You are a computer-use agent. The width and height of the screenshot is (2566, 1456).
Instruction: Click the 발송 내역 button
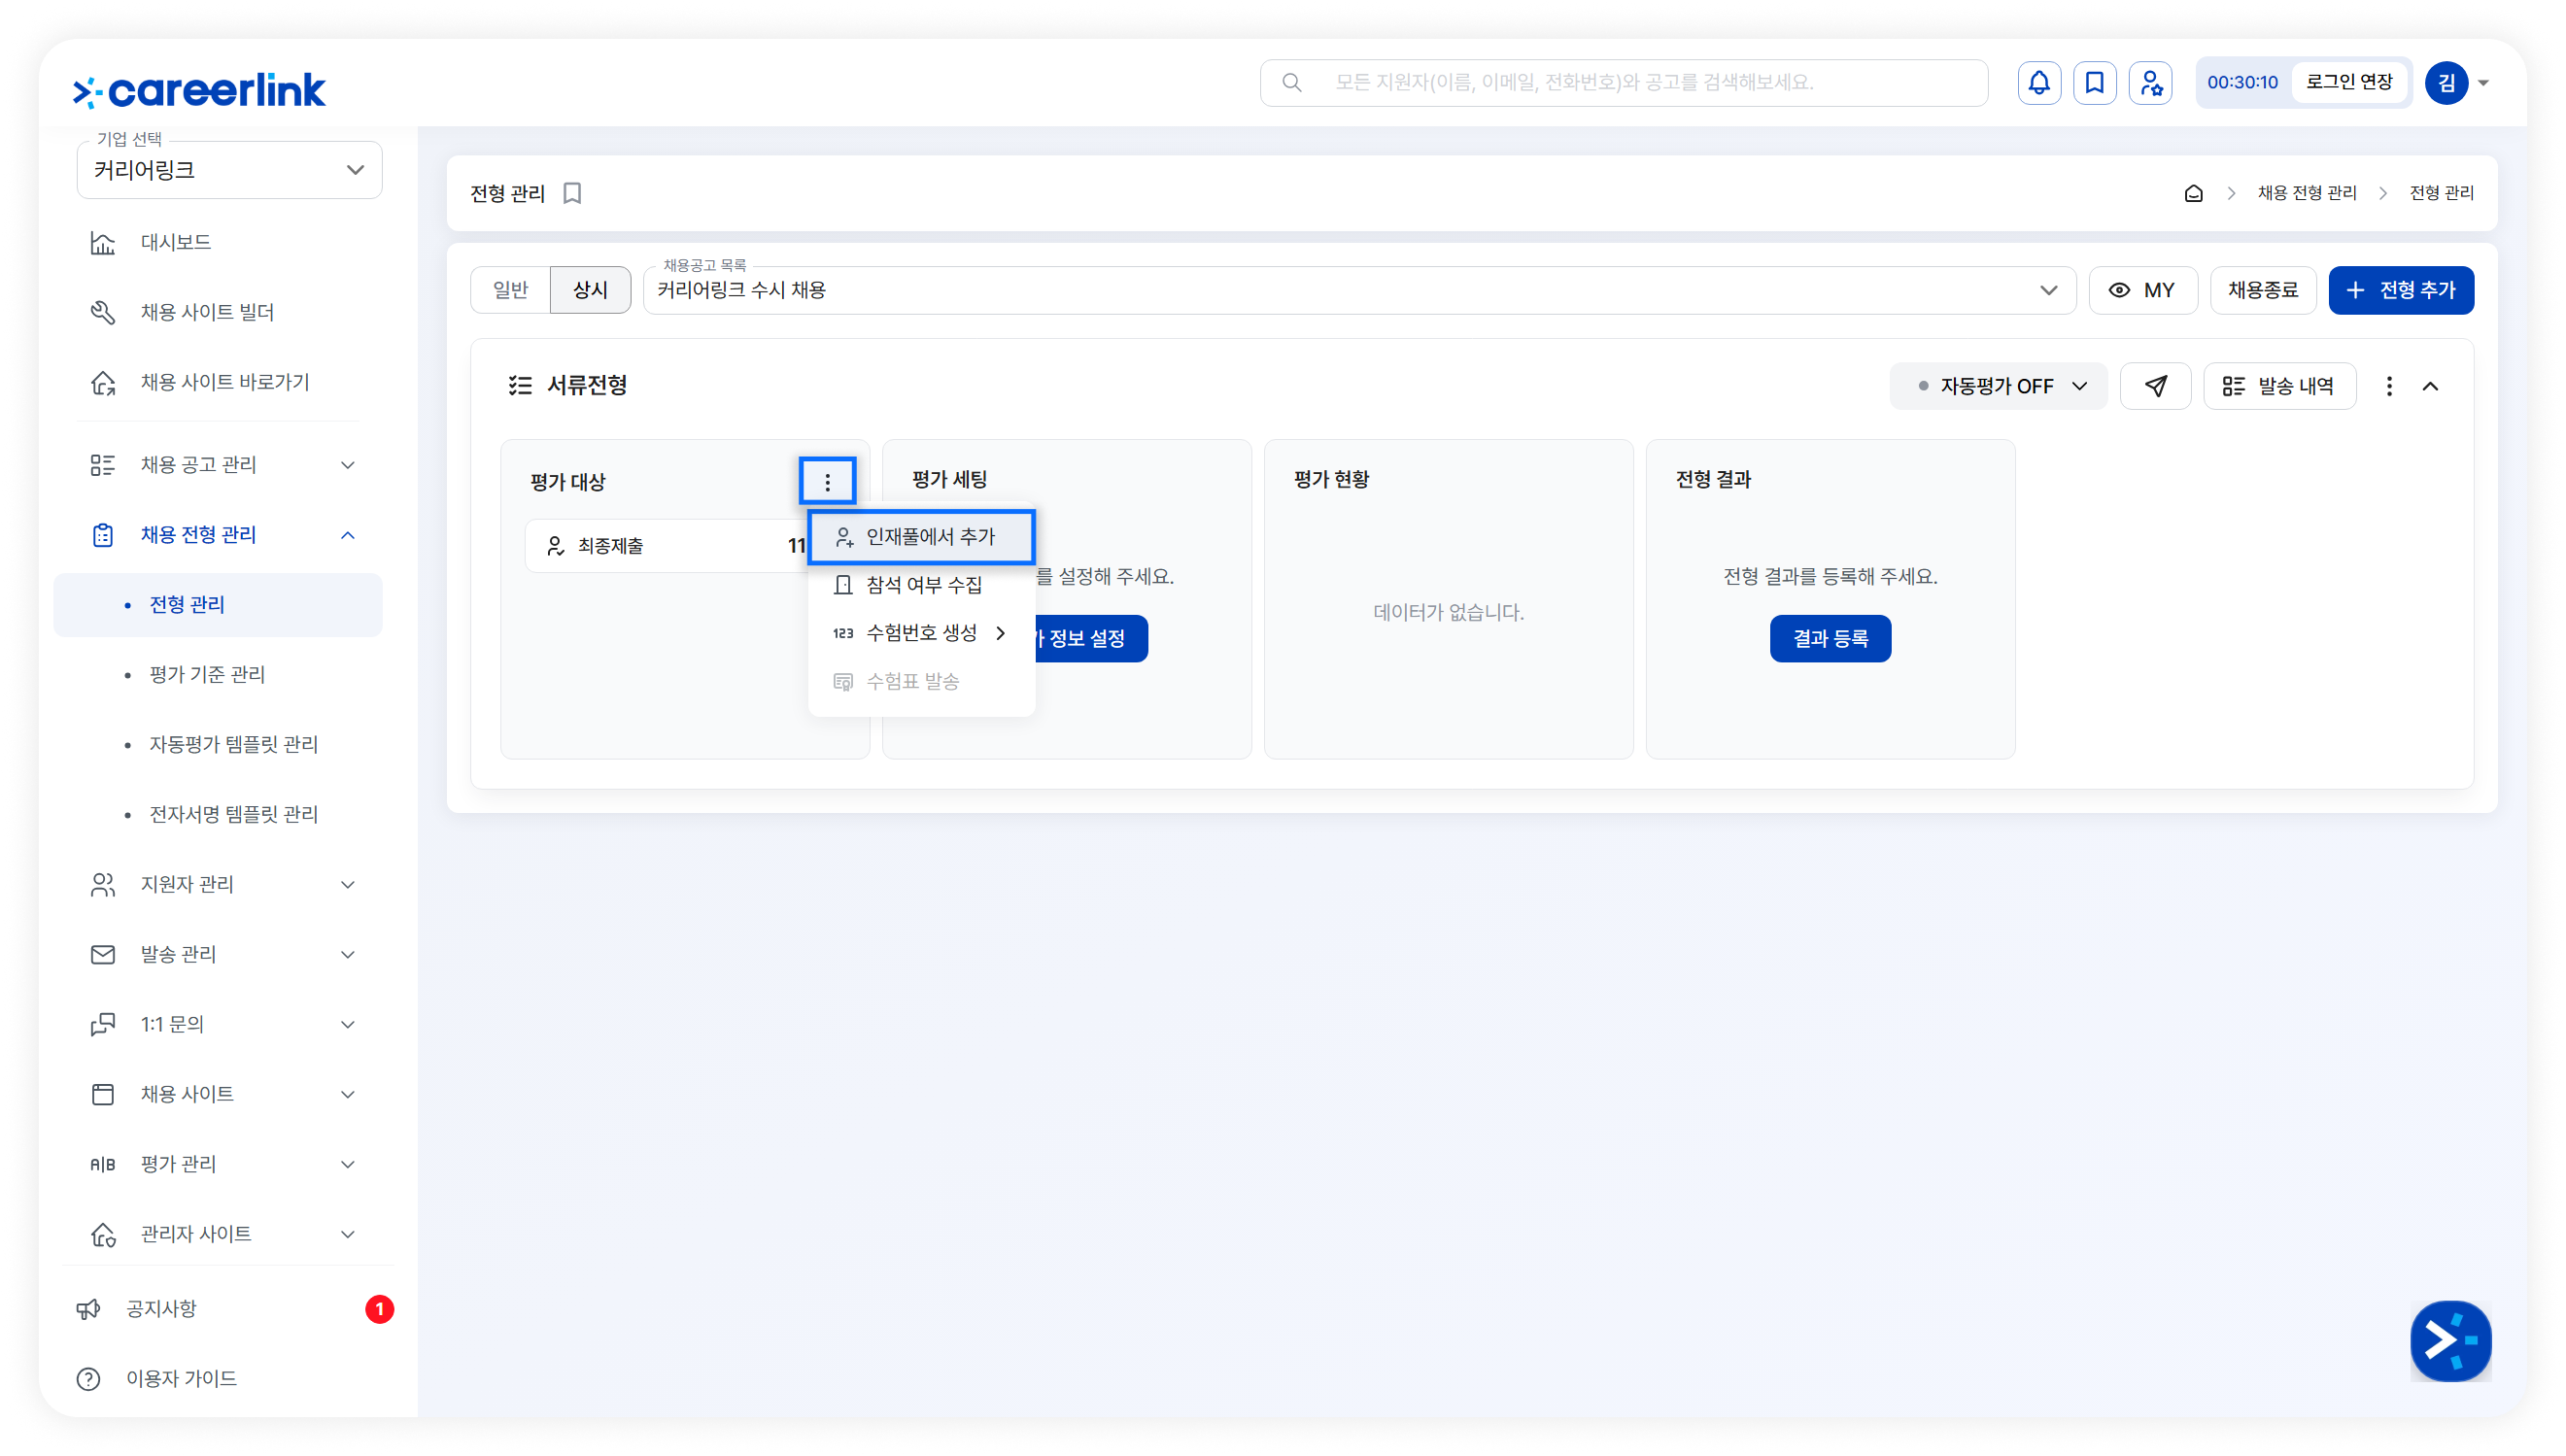[2279, 386]
